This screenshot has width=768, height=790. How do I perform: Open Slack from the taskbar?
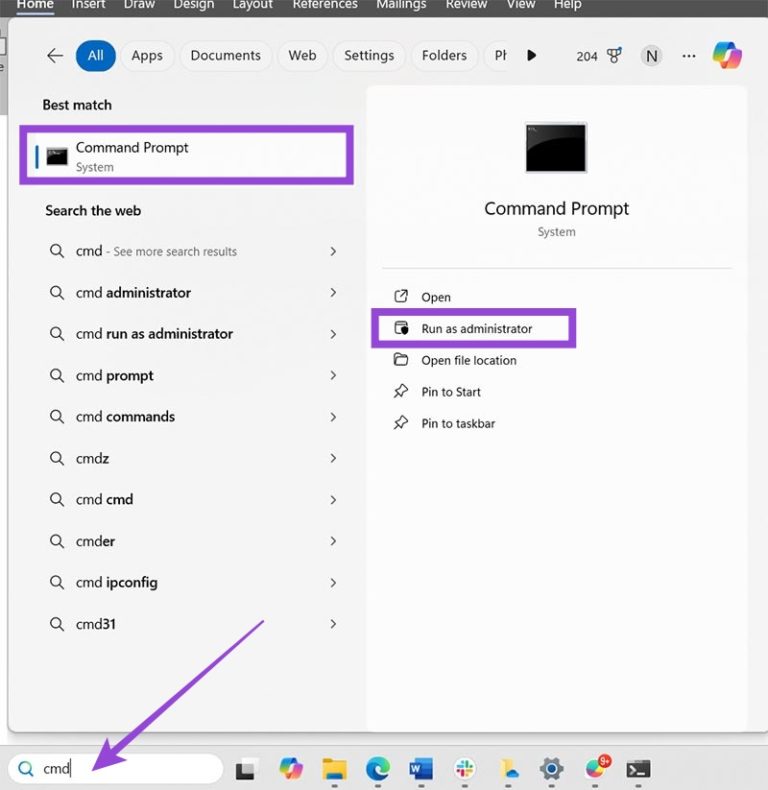tap(465, 769)
